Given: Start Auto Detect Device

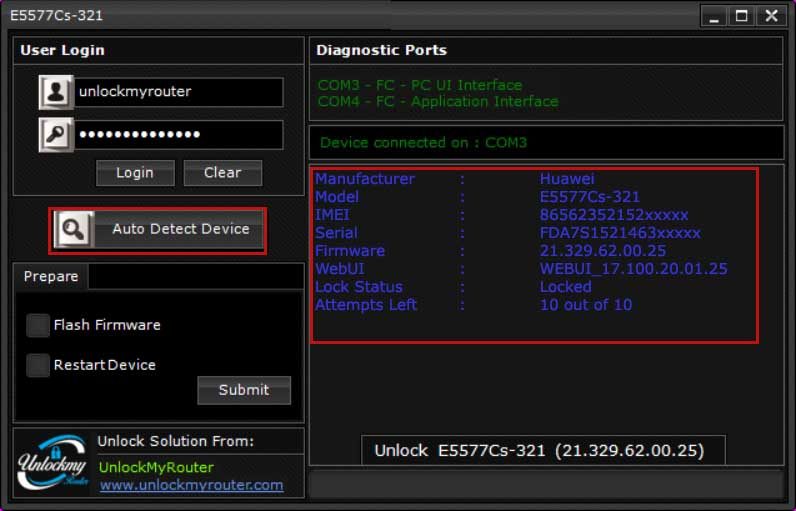Looking at the screenshot, I should pos(158,230).
